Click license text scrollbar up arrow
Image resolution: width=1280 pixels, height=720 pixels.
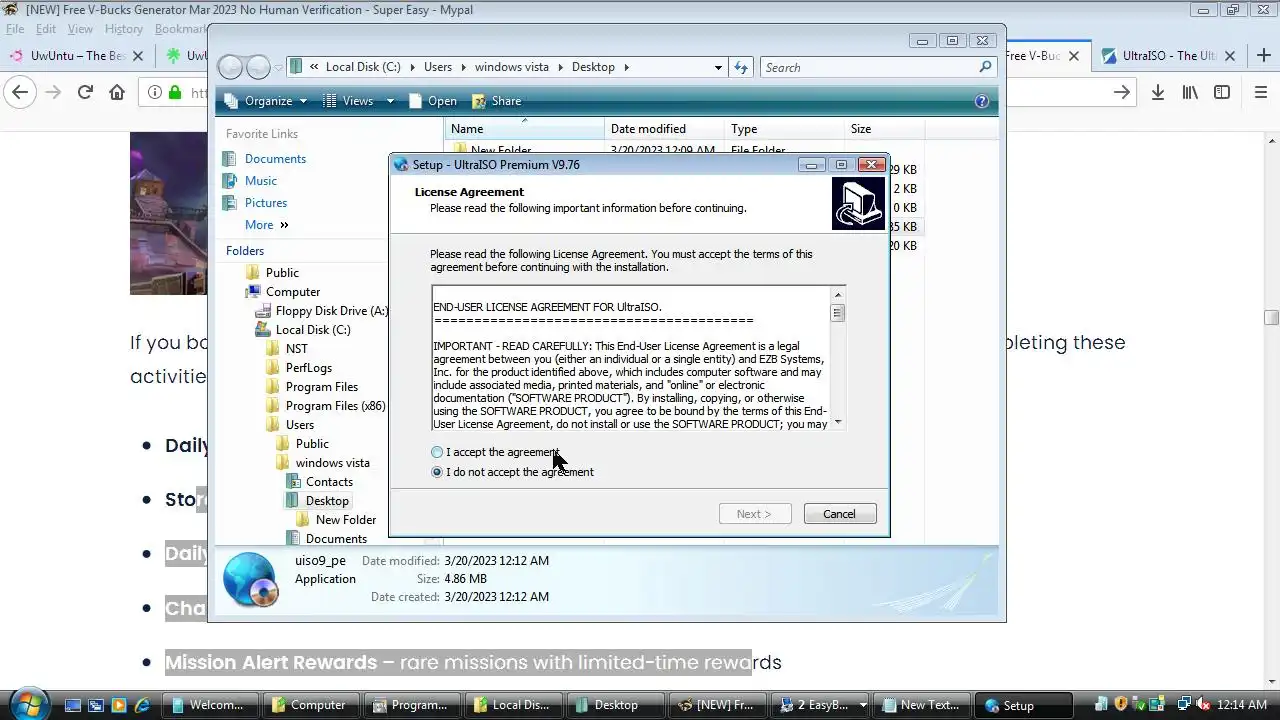[x=838, y=295]
